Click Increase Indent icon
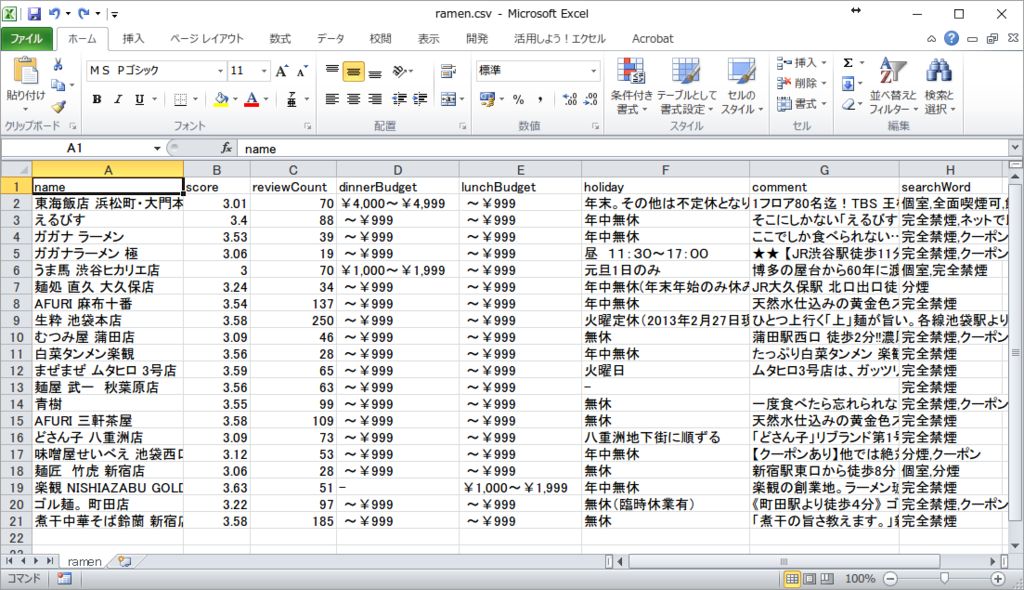The image size is (1024, 590). pyautogui.click(x=420, y=99)
